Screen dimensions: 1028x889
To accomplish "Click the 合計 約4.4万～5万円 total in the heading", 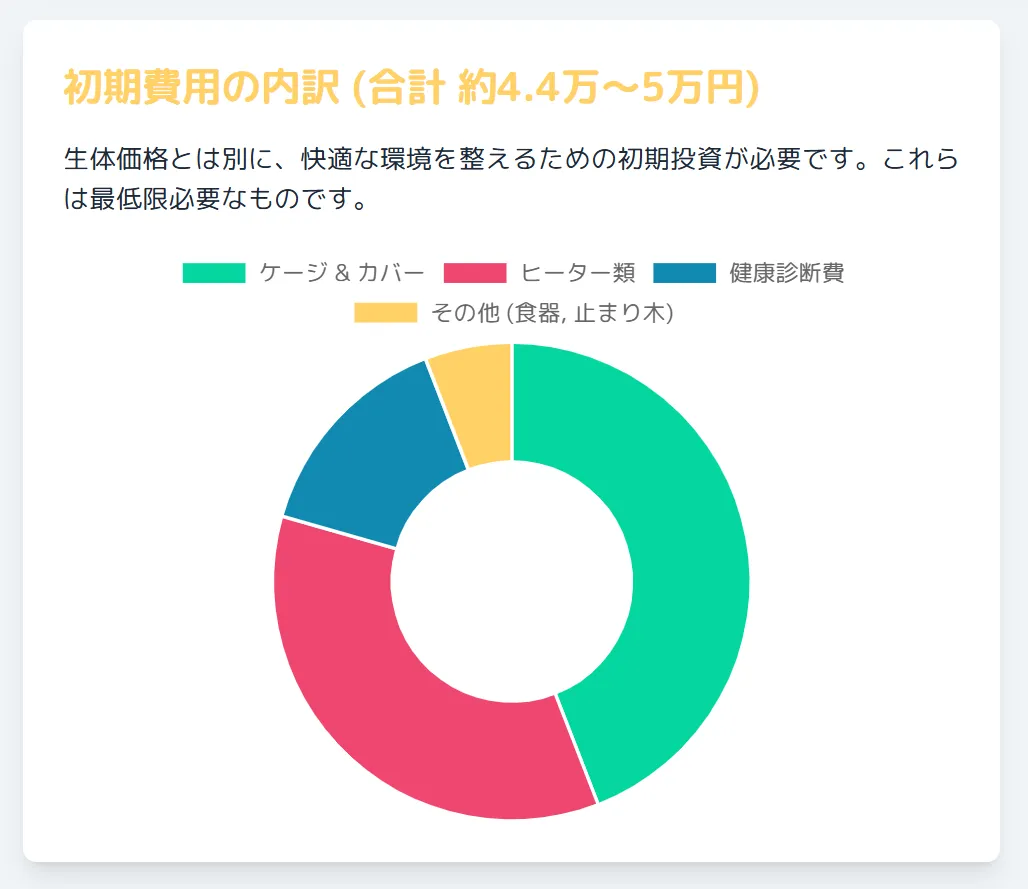I will coord(556,87).
